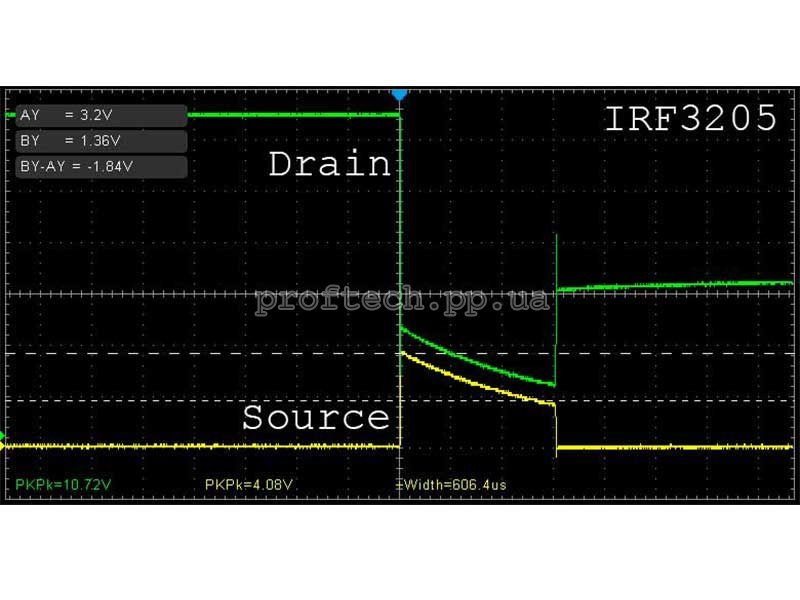Click the IRF3205 title label
Viewport: 800px width, 600px height.
(x=691, y=119)
